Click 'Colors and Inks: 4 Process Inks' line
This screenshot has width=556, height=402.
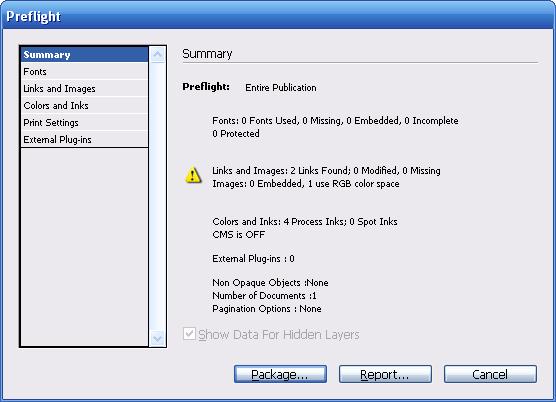click(305, 222)
